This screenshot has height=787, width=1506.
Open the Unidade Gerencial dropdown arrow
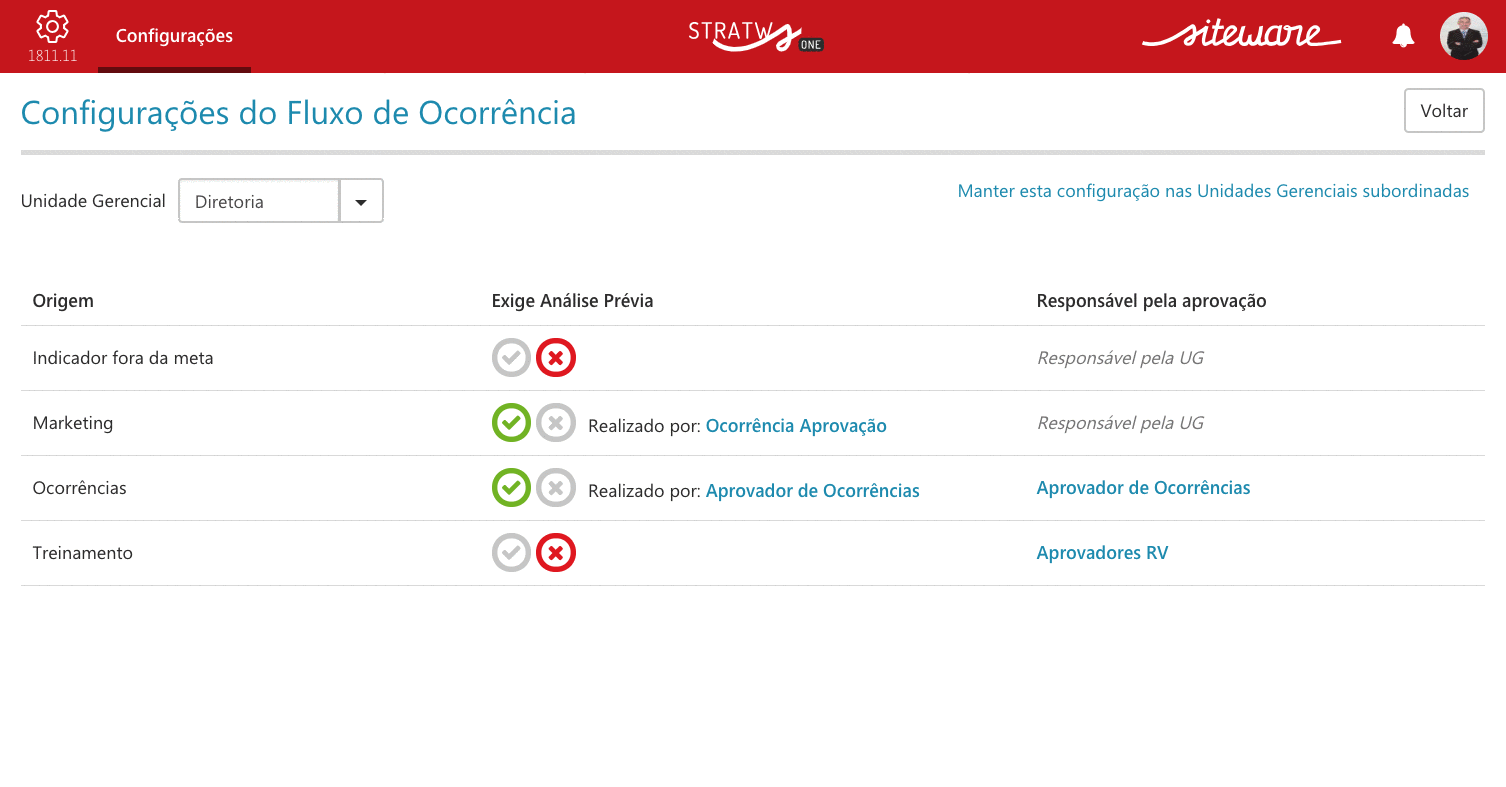click(362, 201)
